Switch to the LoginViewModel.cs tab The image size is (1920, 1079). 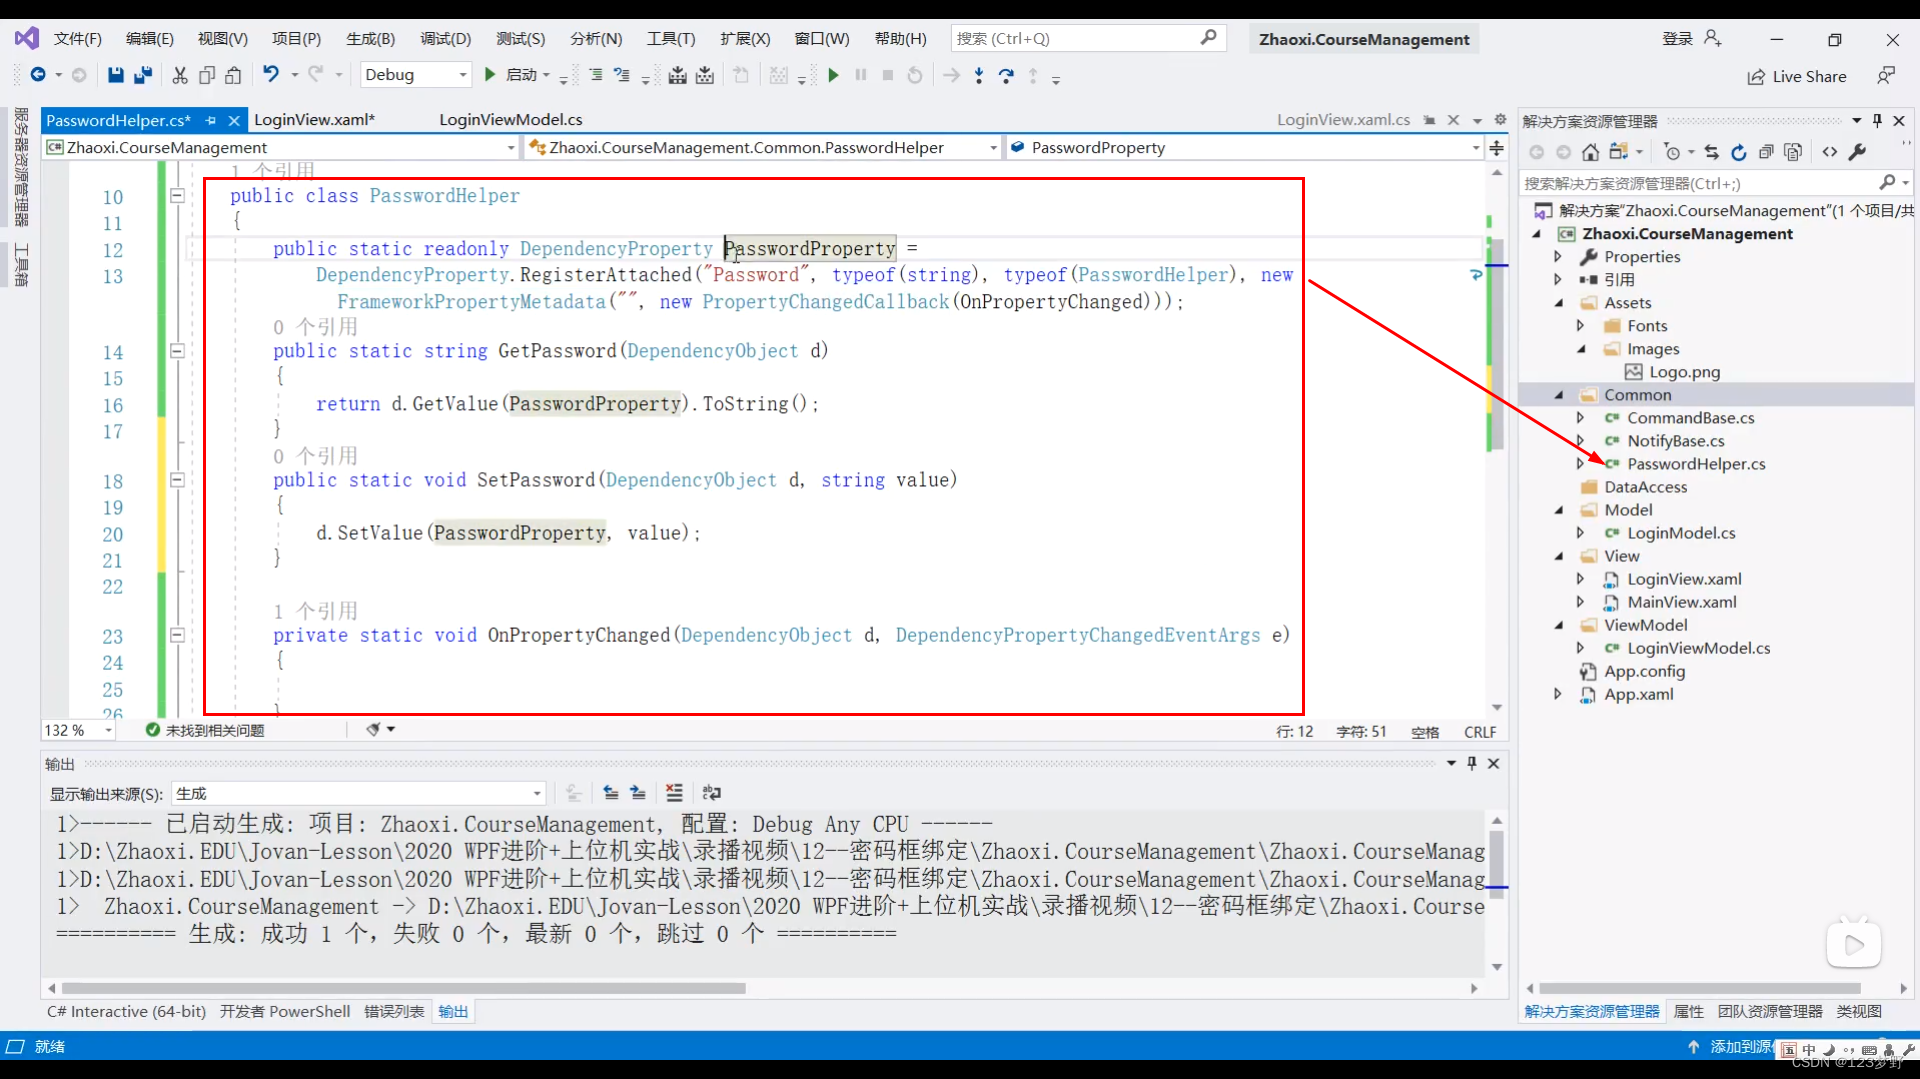tap(511, 120)
